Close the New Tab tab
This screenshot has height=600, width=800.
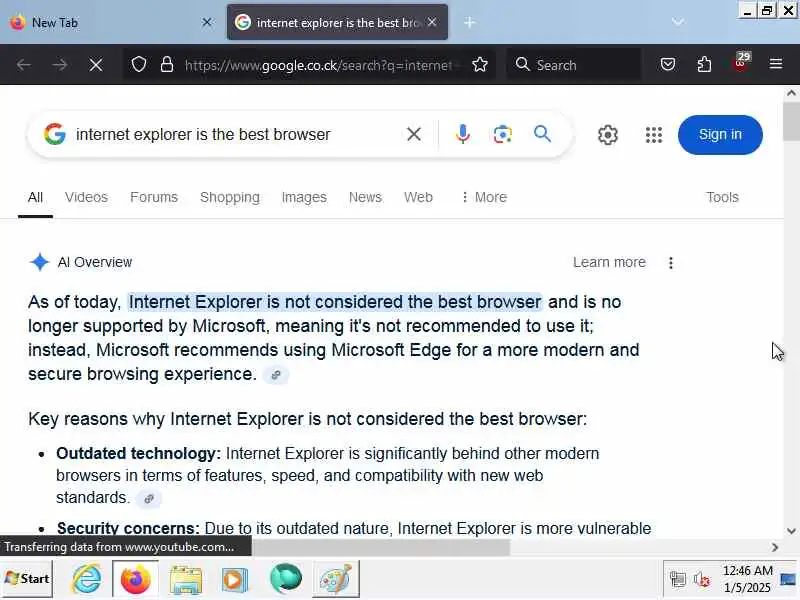(x=207, y=22)
